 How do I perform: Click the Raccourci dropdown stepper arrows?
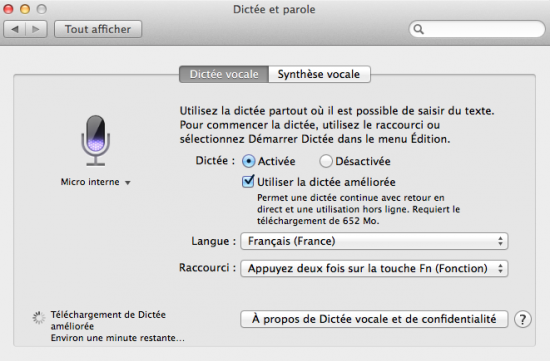click(x=500, y=268)
